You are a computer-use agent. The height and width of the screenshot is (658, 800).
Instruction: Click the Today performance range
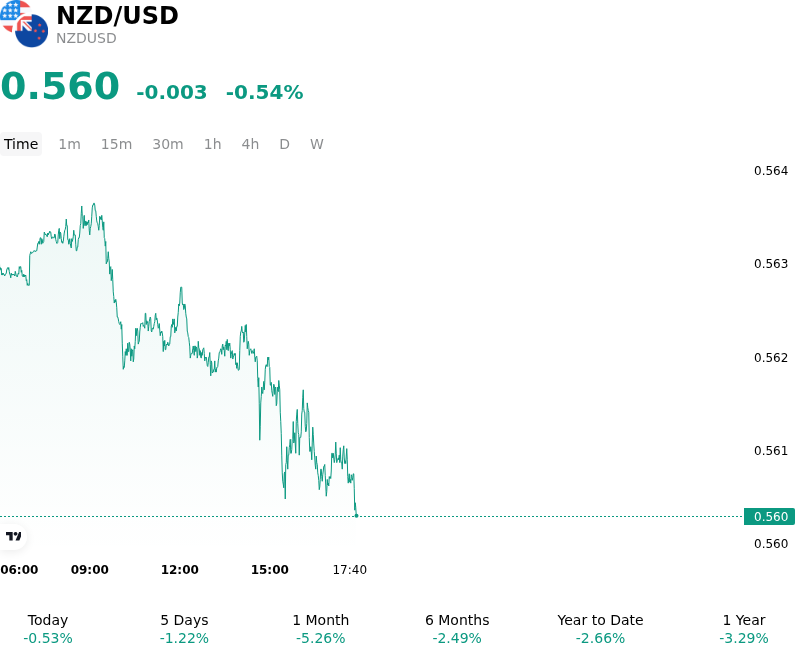[x=48, y=629]
